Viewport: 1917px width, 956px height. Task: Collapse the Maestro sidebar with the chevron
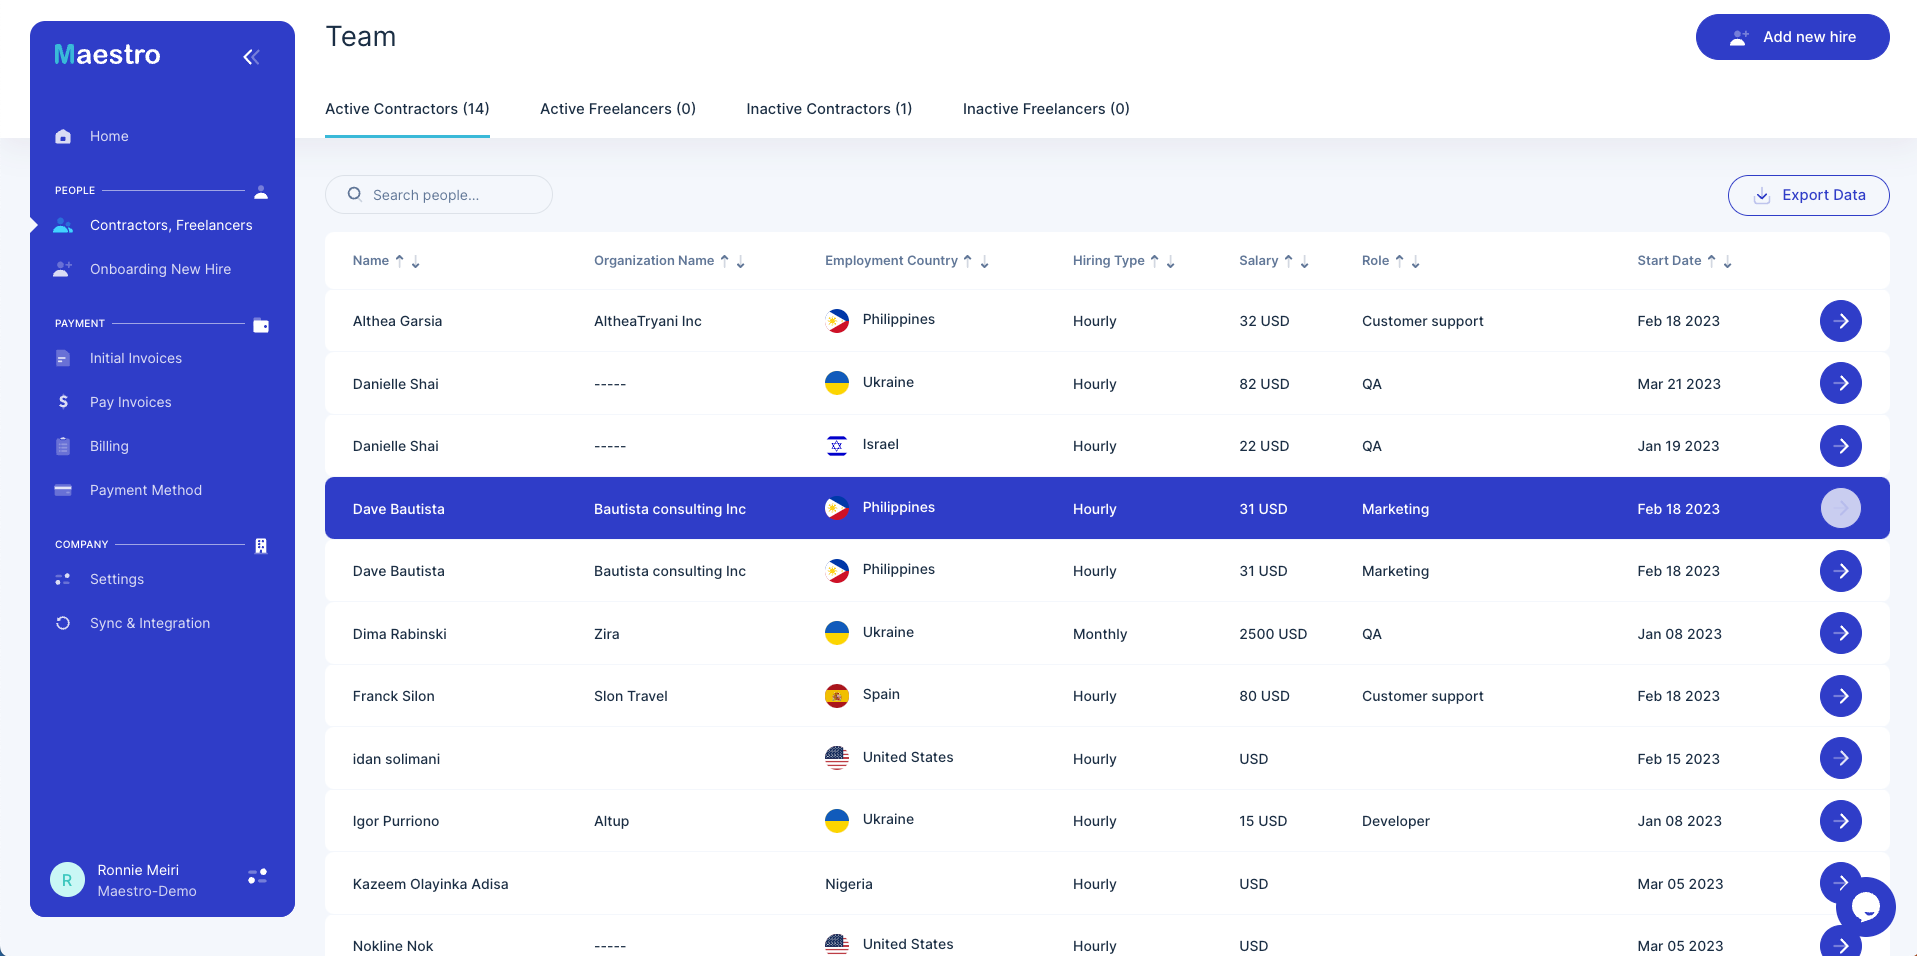pos(251,56)
